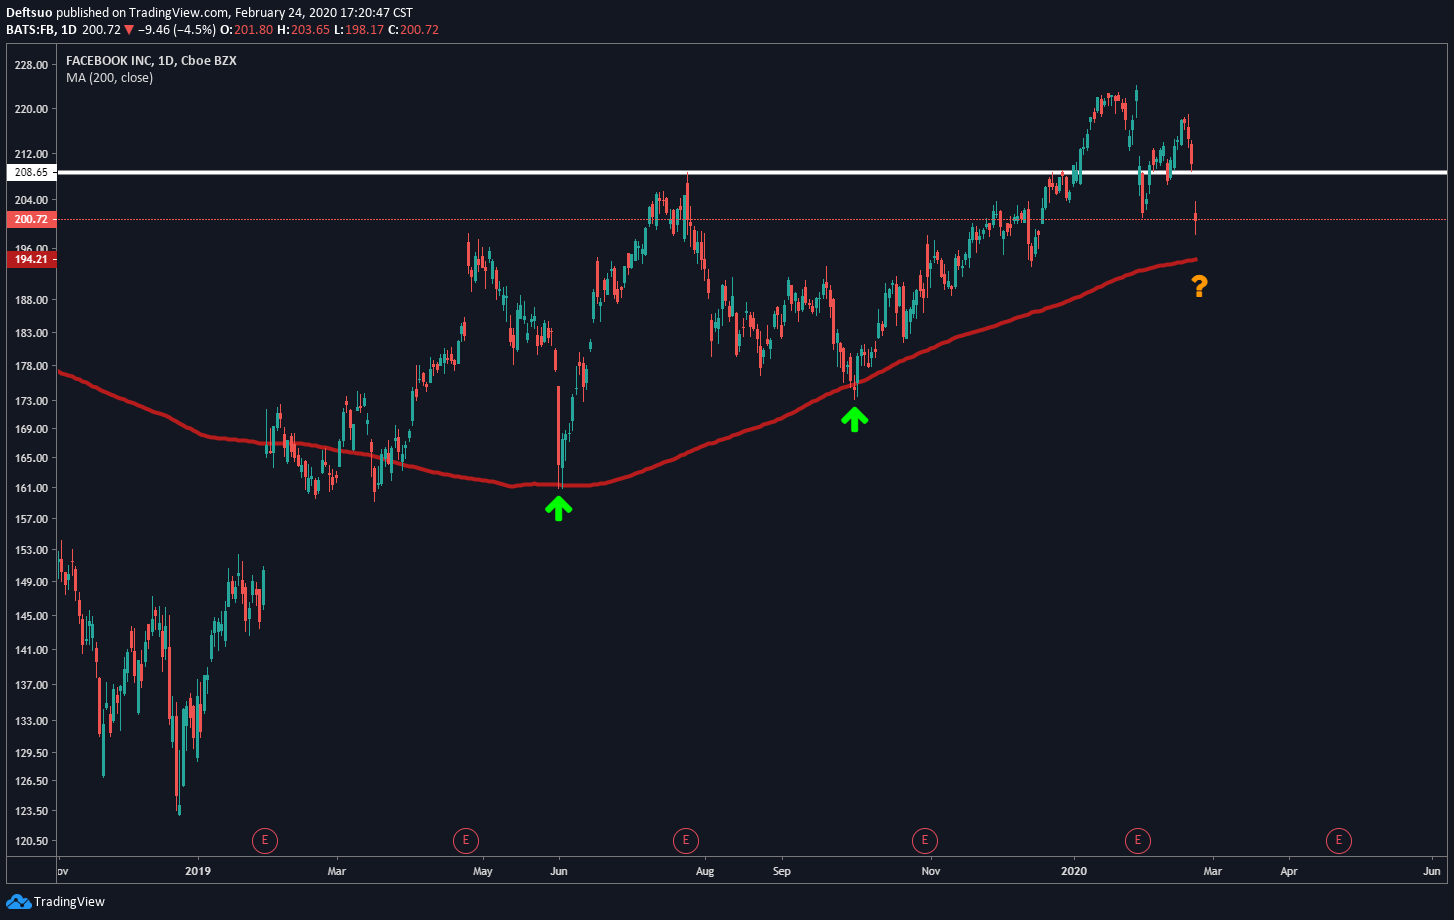Click the TradingView wordmark at bottom left
The image size is (1454, 920).
[x=69, y=902]
